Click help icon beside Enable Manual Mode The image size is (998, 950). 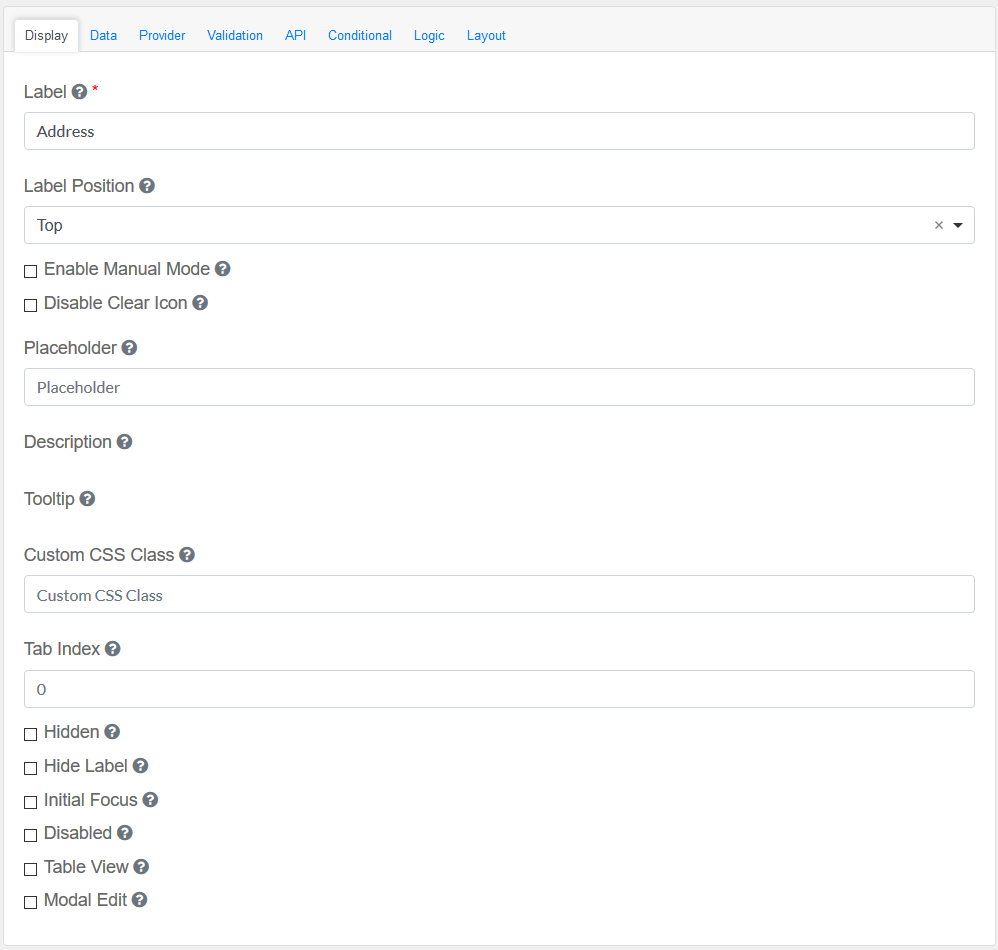[223, 269]
